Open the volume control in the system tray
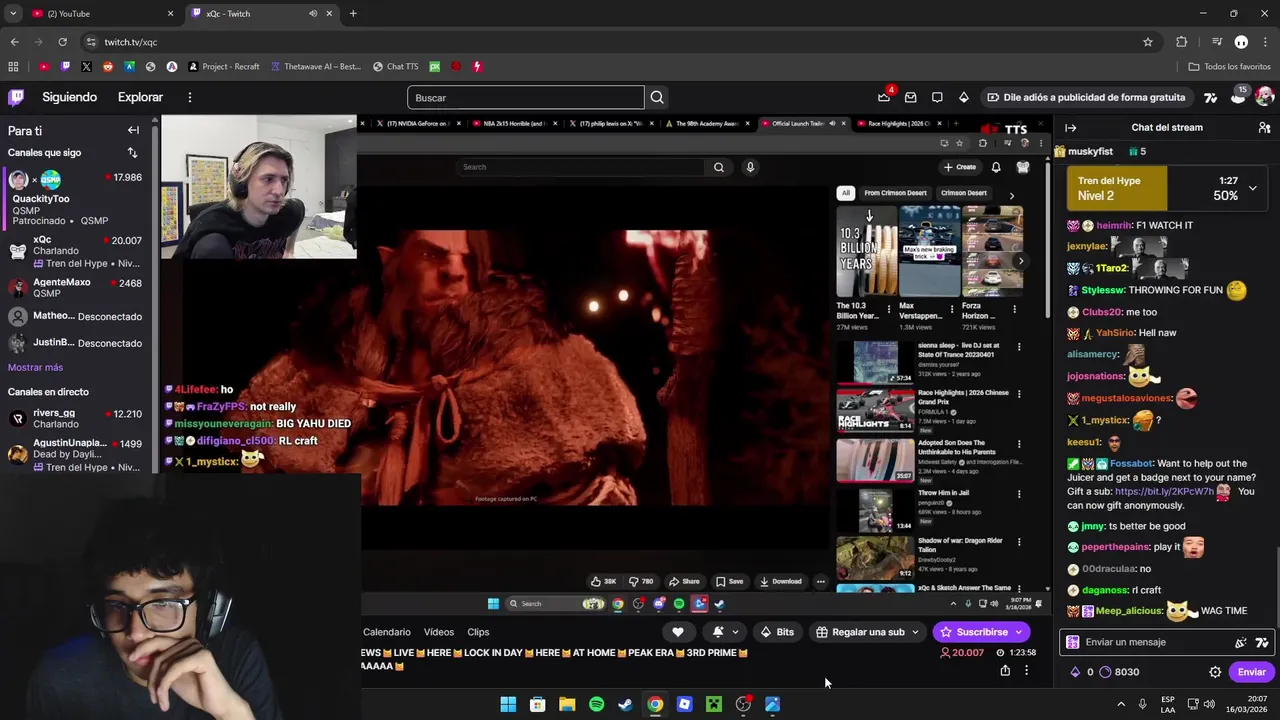Image resolution: width=1280 pixels, height=720 pixels. click(1209, 704)
